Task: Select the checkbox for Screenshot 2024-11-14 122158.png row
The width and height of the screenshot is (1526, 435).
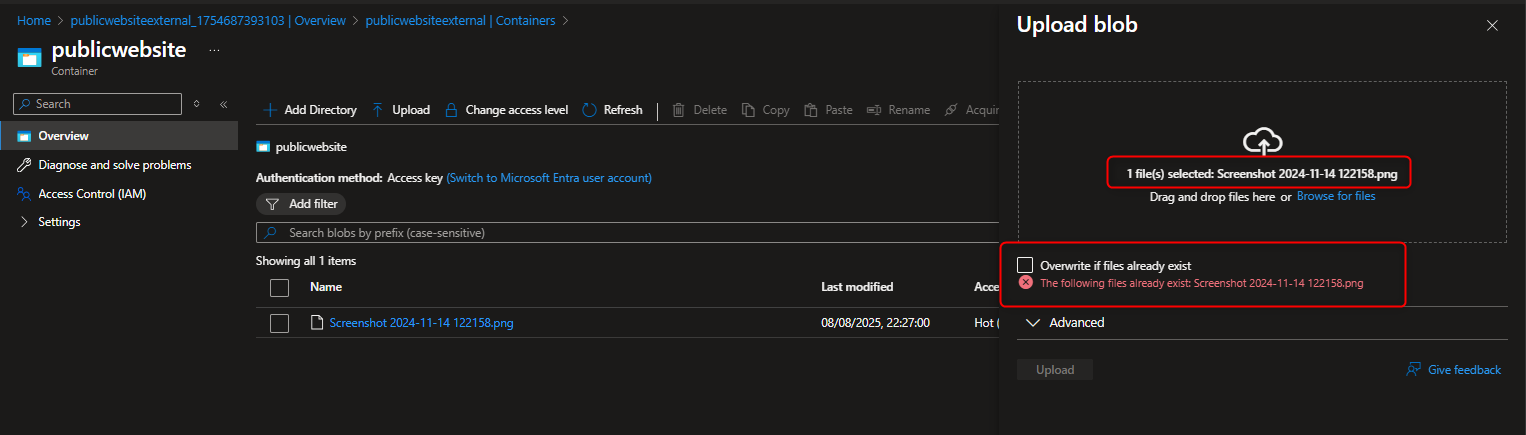Action: click(x=280, y=323)
